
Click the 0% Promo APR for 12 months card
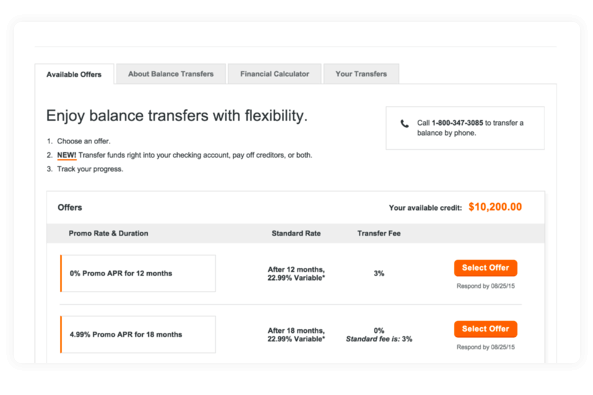(138, 273)
